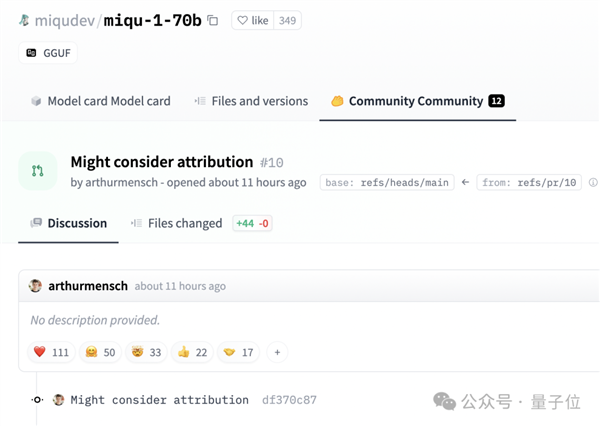Click the miqudev owner link
The width and height of the screenshot is (600, 426).
tap(61, 20)
